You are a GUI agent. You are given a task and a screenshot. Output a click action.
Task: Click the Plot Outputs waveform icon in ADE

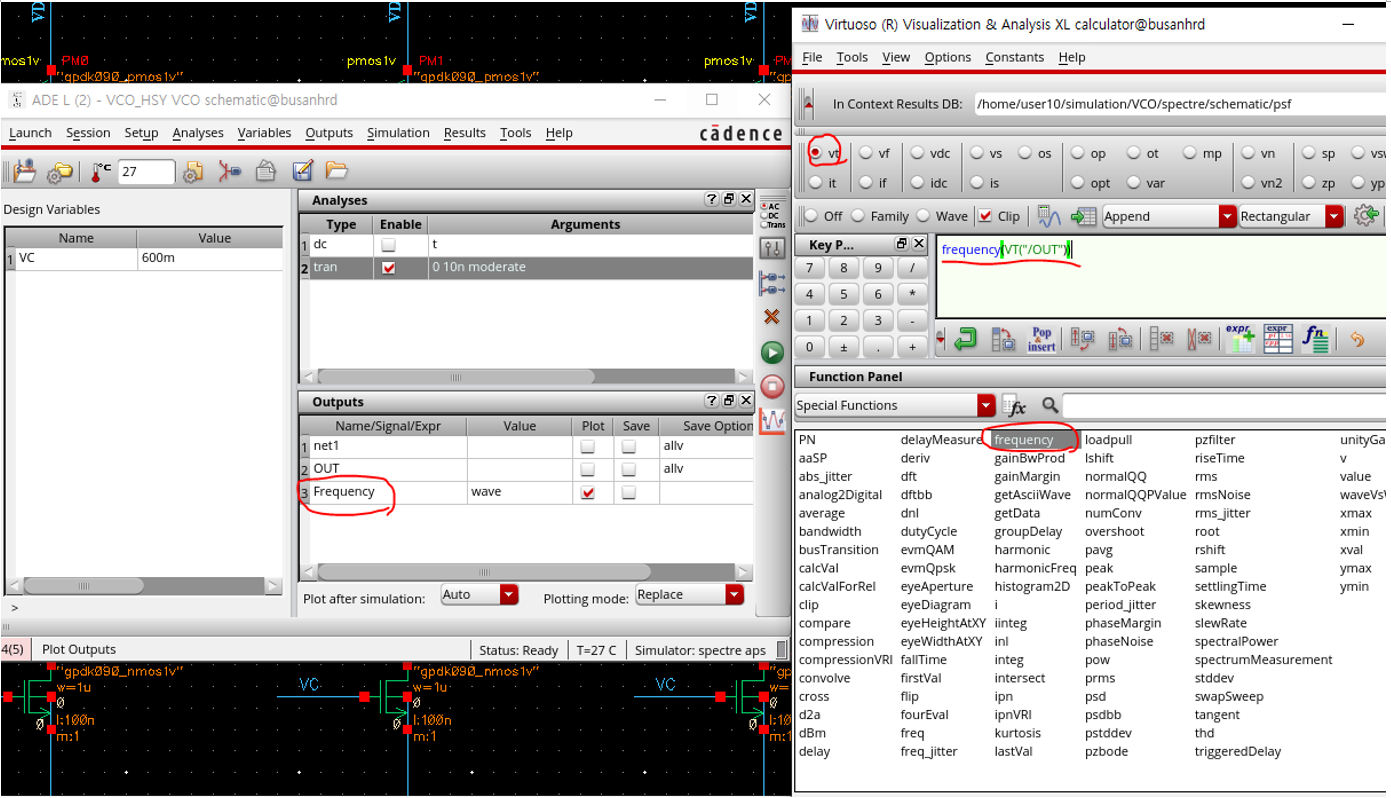[772, 421]
